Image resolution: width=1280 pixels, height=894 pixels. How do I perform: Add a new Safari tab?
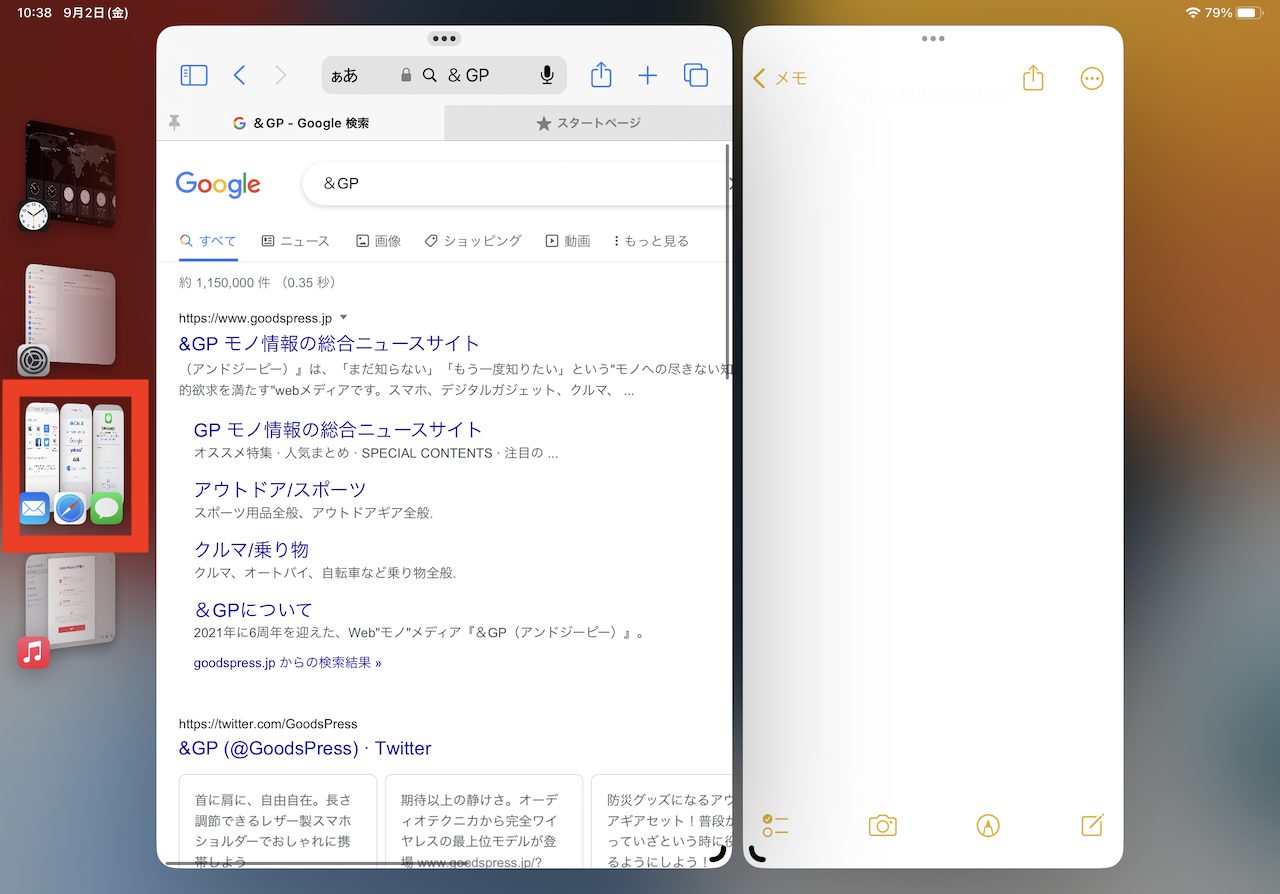click(648, 75)
